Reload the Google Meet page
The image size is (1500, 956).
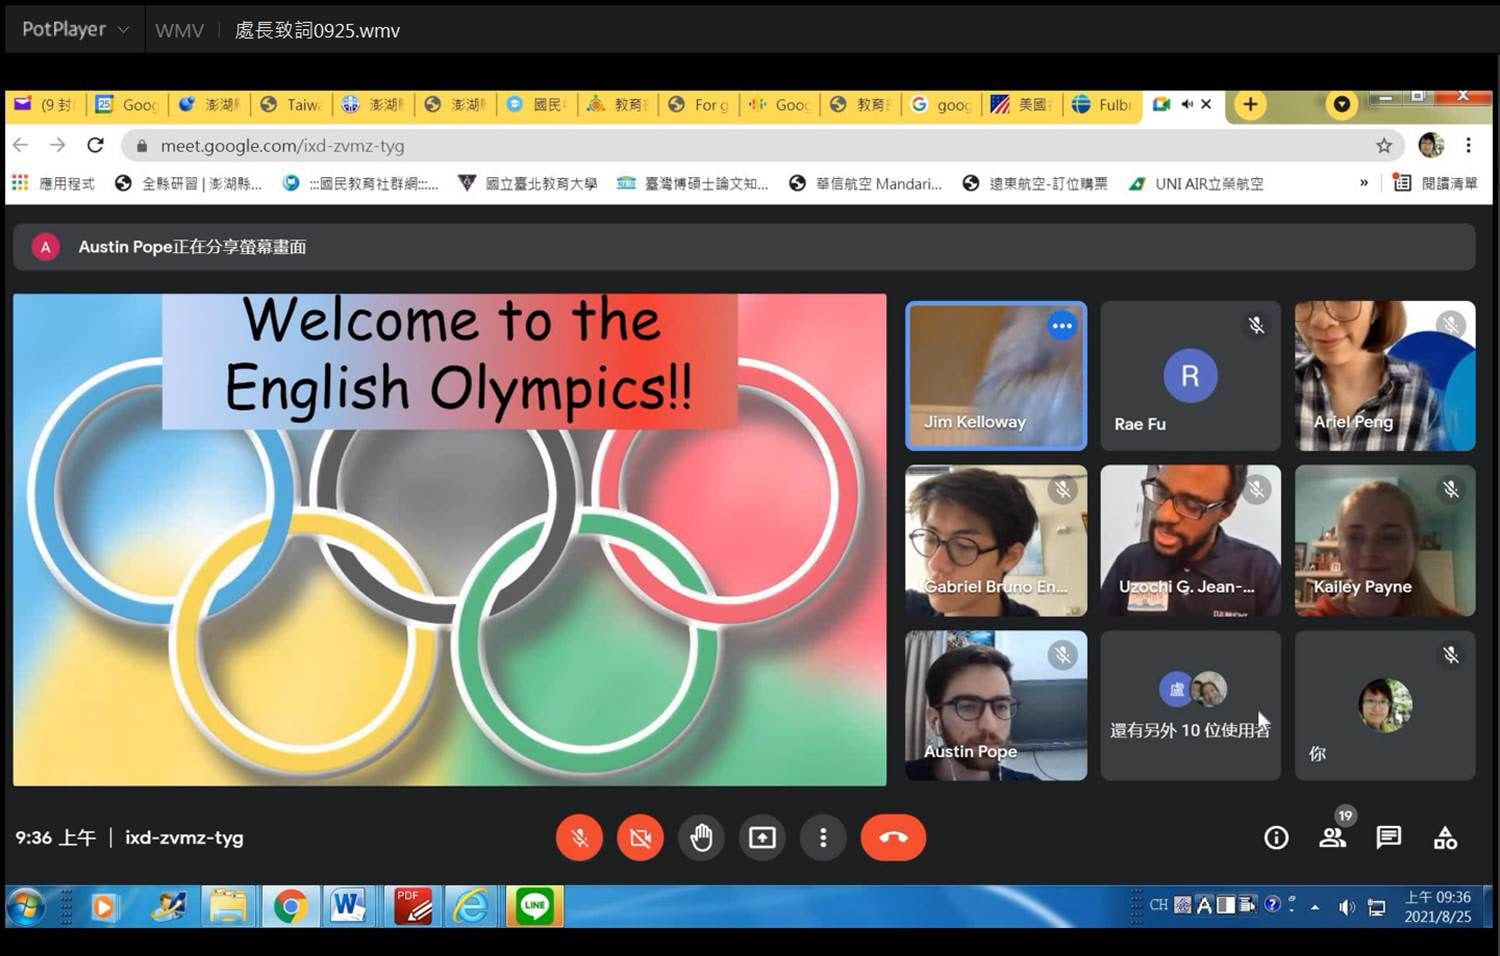click(95, 145)
